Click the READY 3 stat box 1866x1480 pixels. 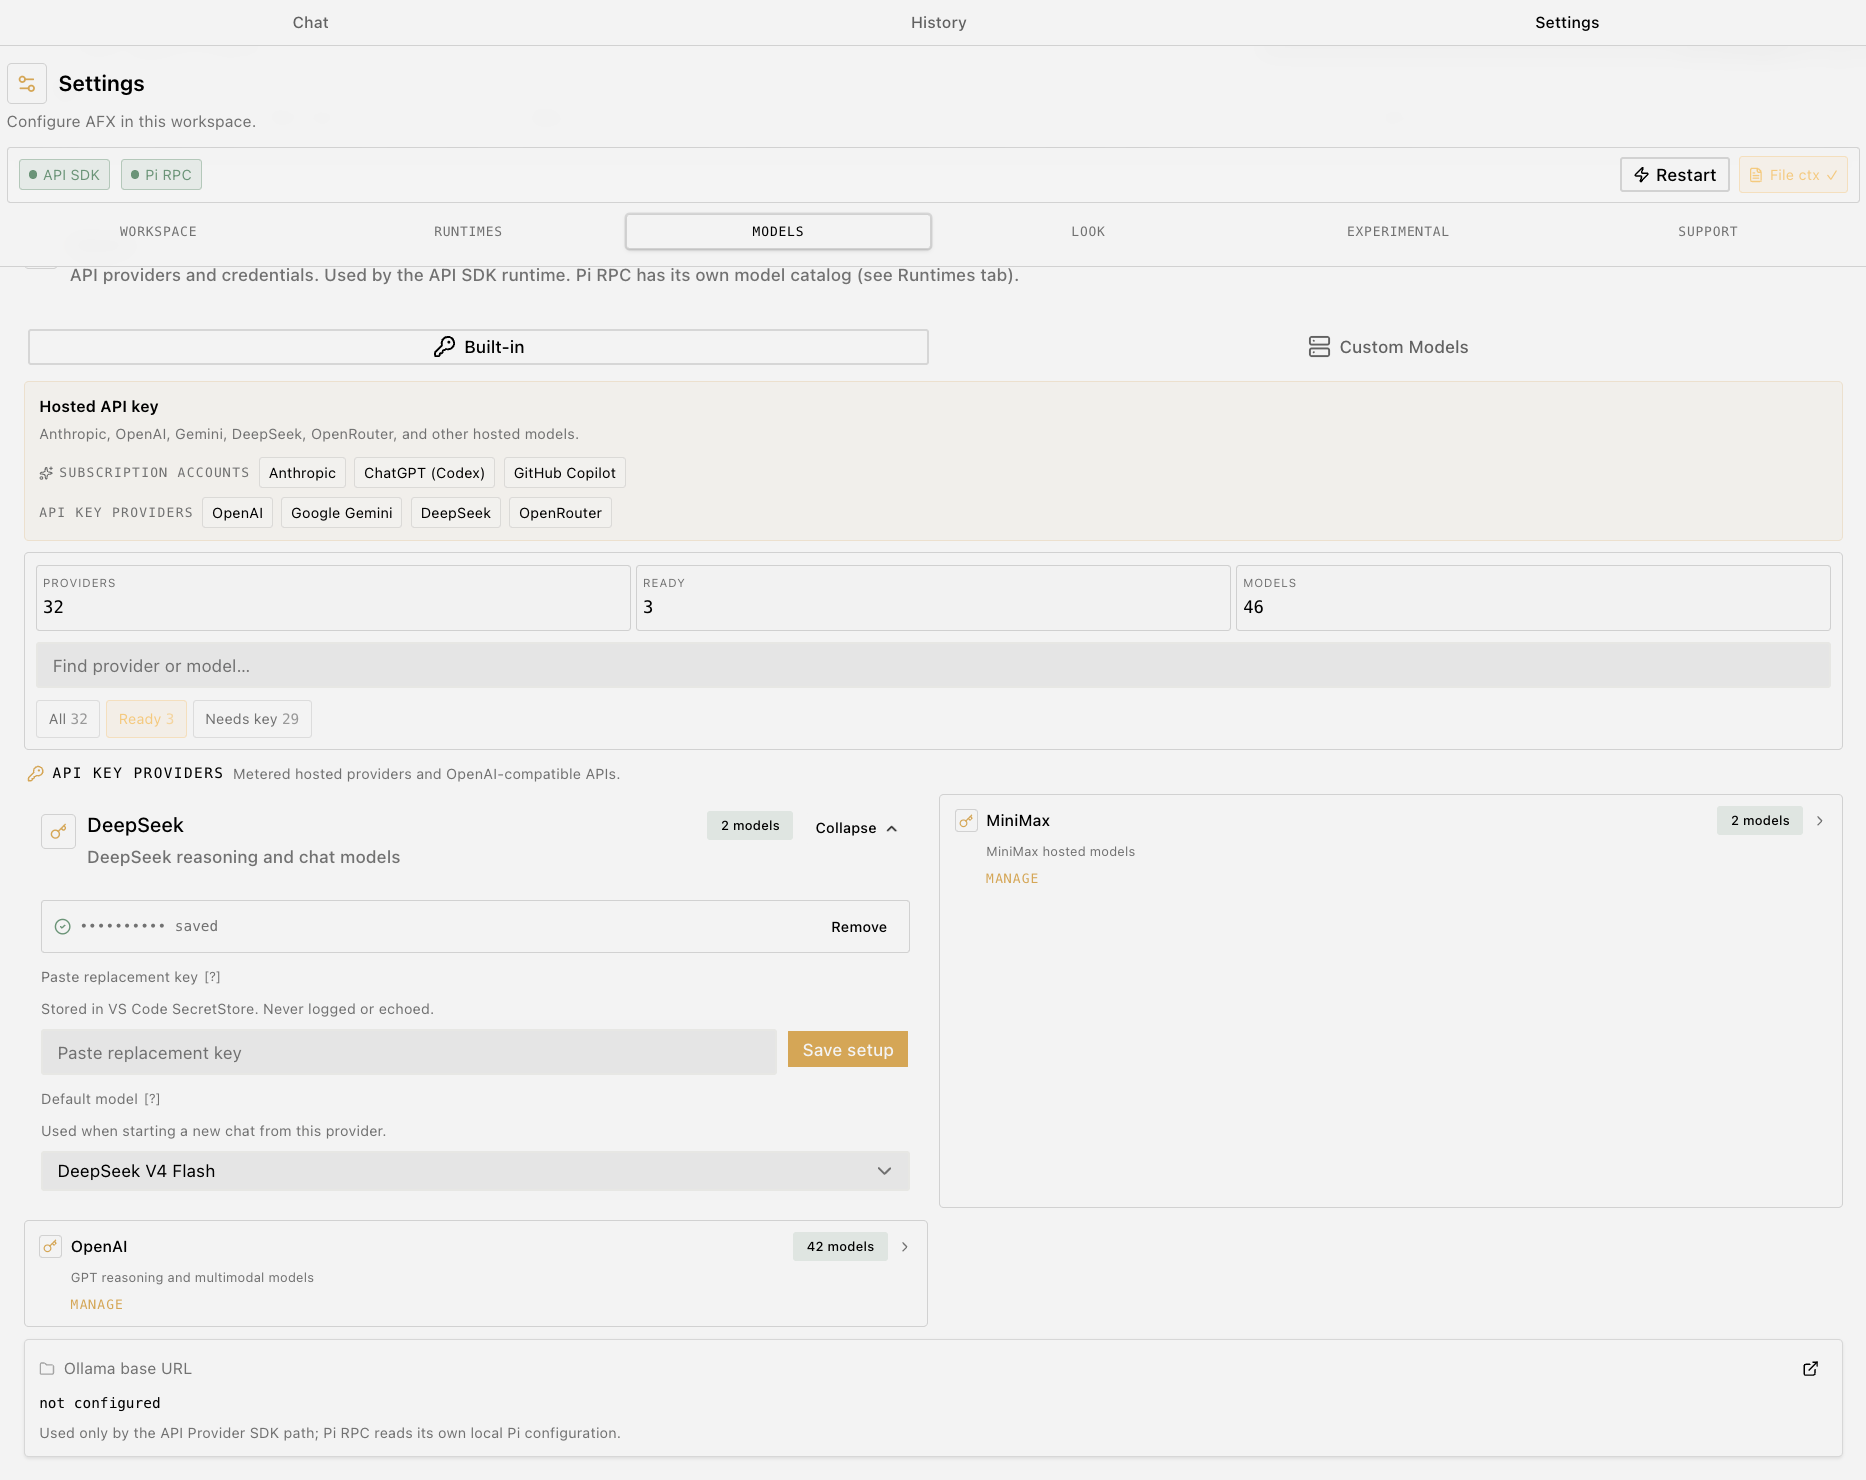coord(933,598)
